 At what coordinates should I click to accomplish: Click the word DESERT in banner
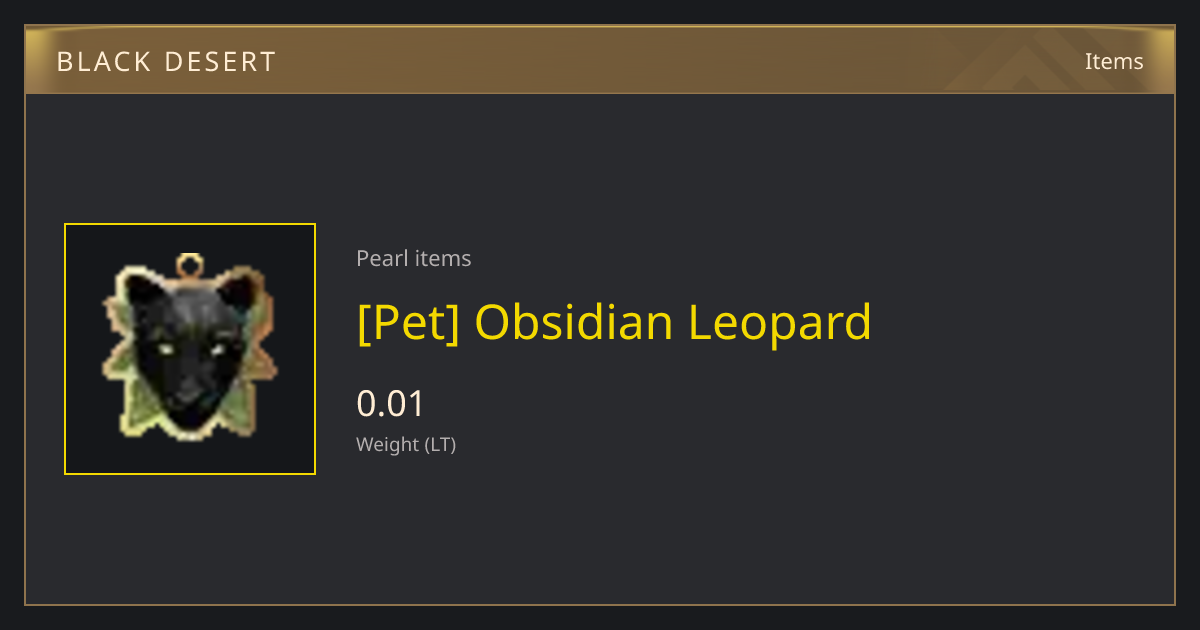[221, 62]
